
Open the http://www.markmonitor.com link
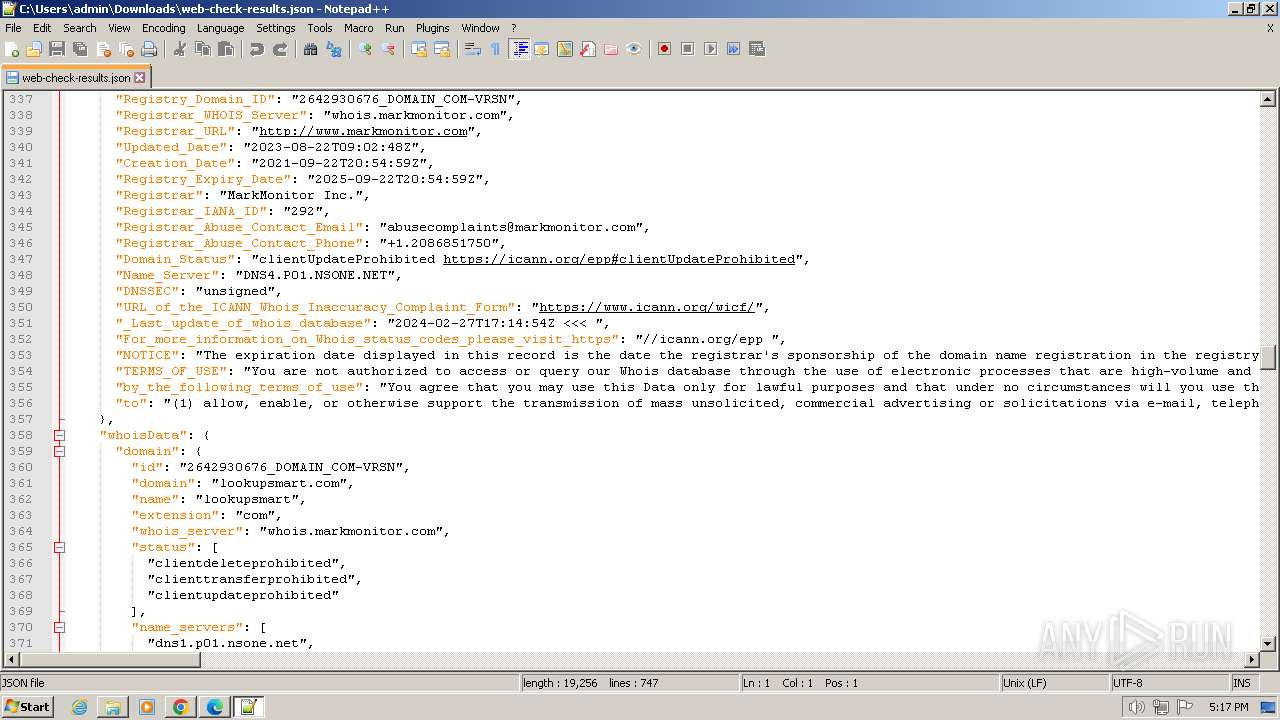point(363,131)
